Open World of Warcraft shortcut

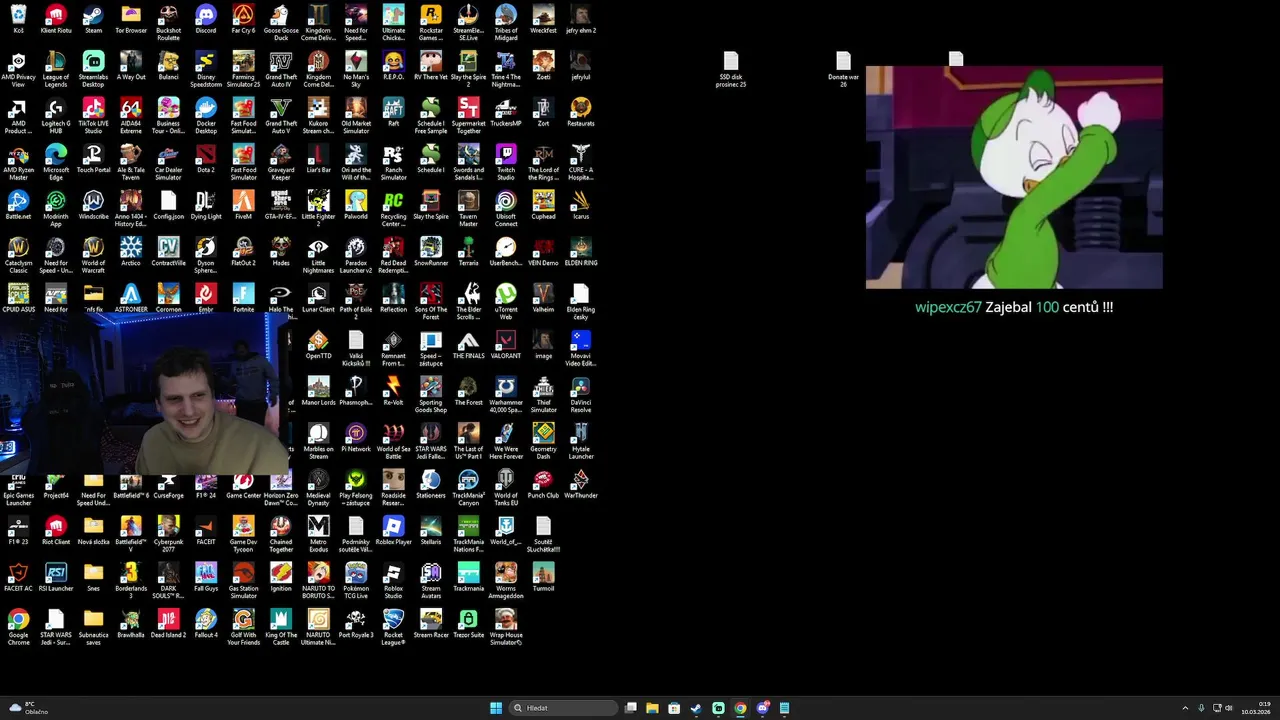[93, 255]
